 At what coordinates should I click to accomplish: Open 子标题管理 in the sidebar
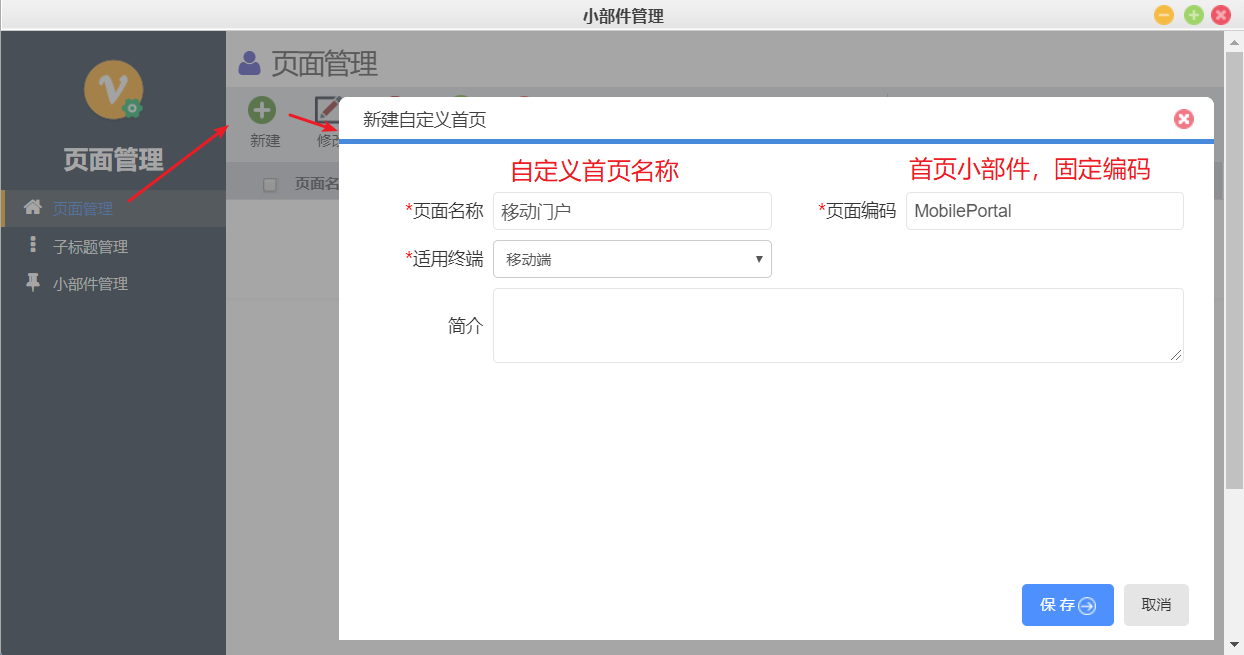pyautogui.click(x=90, y=247)
